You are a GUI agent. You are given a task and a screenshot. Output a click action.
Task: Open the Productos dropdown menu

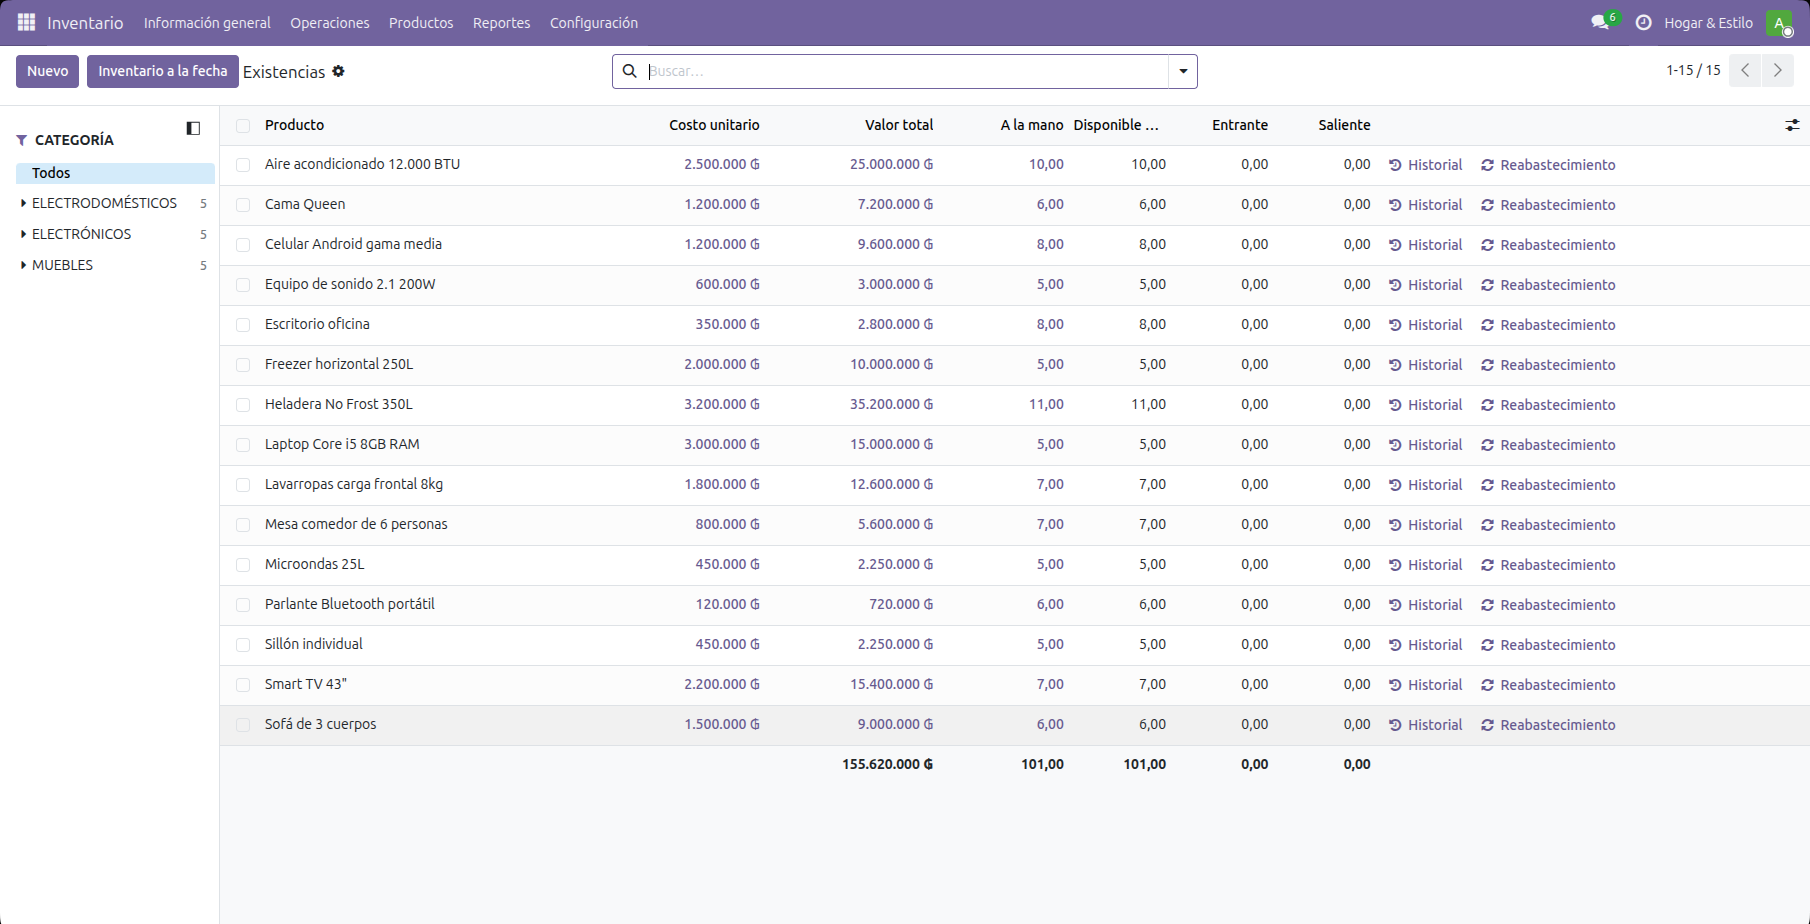click(x=421, y=22)
